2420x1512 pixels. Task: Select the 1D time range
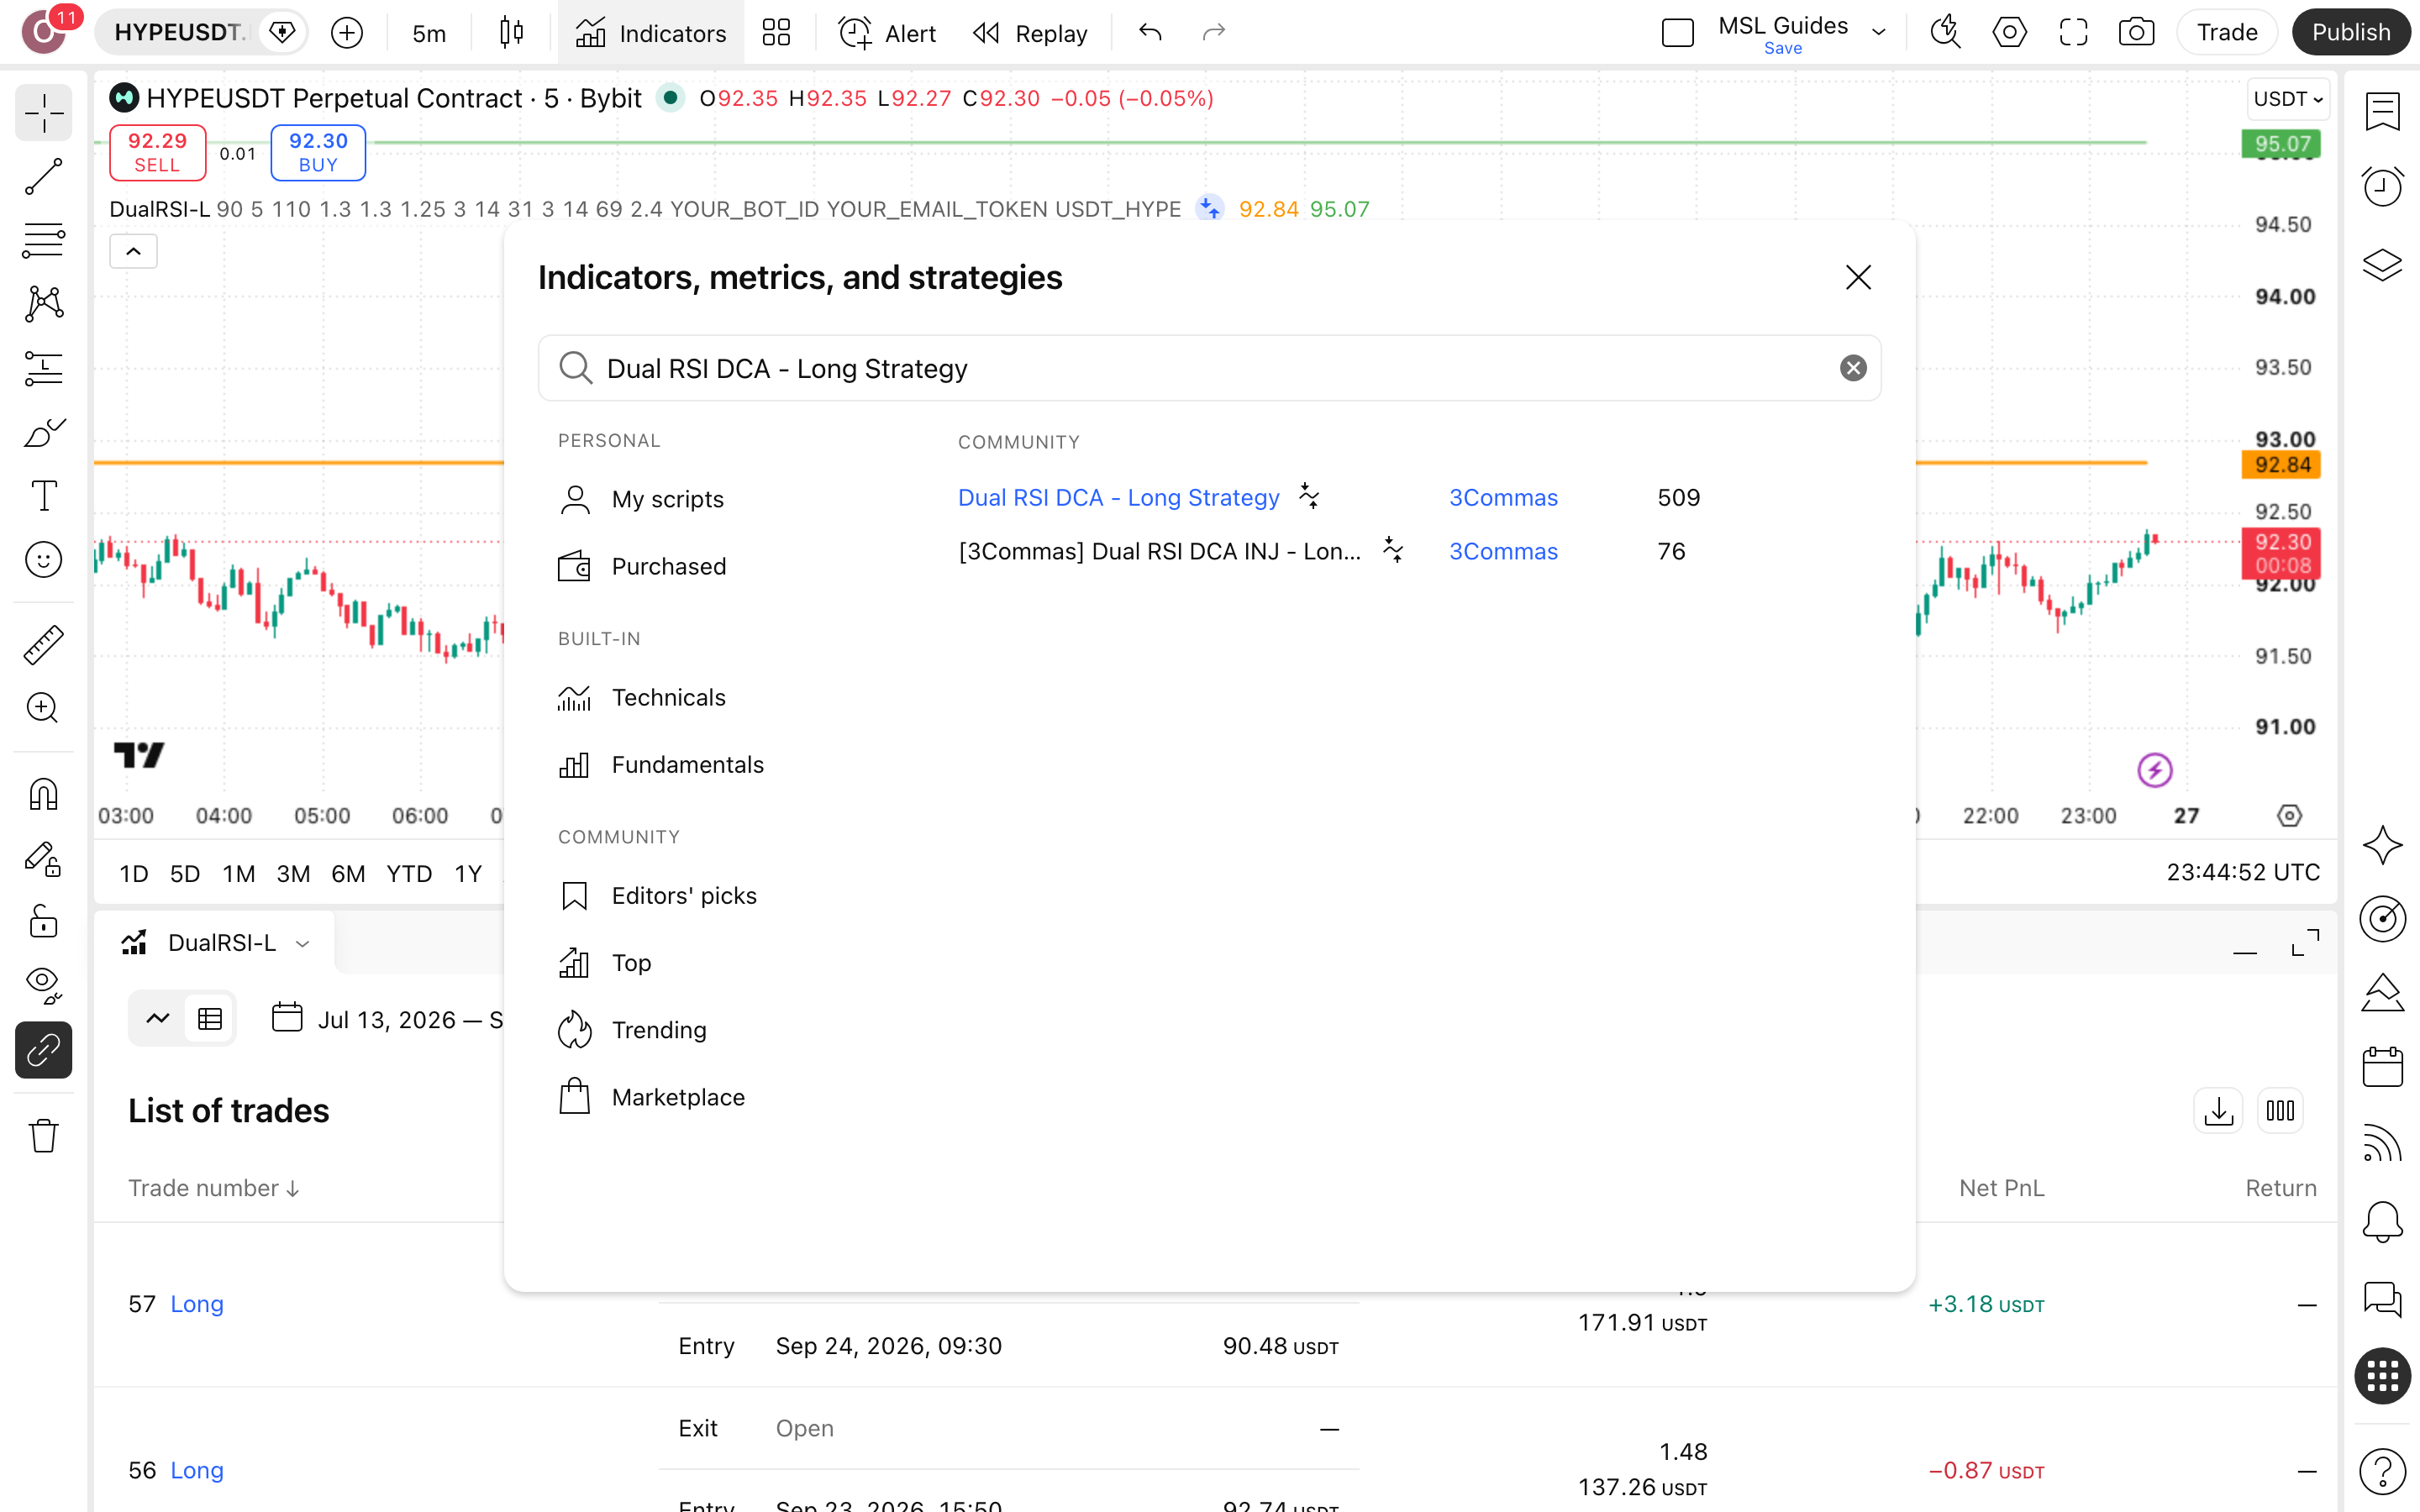134,873
